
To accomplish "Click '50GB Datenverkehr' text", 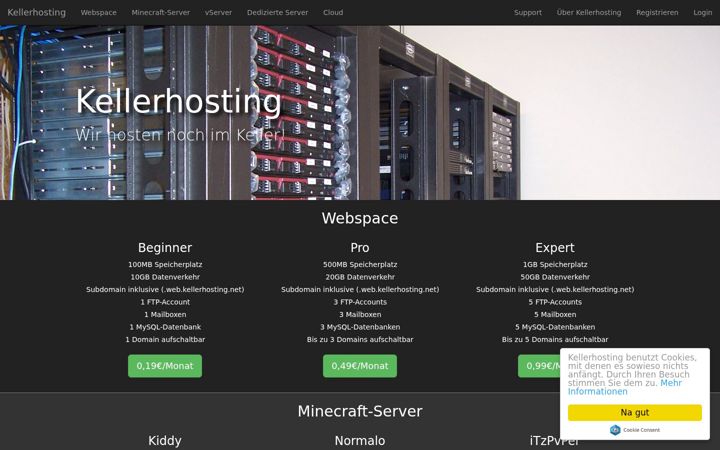I will [x=555, y=277].
